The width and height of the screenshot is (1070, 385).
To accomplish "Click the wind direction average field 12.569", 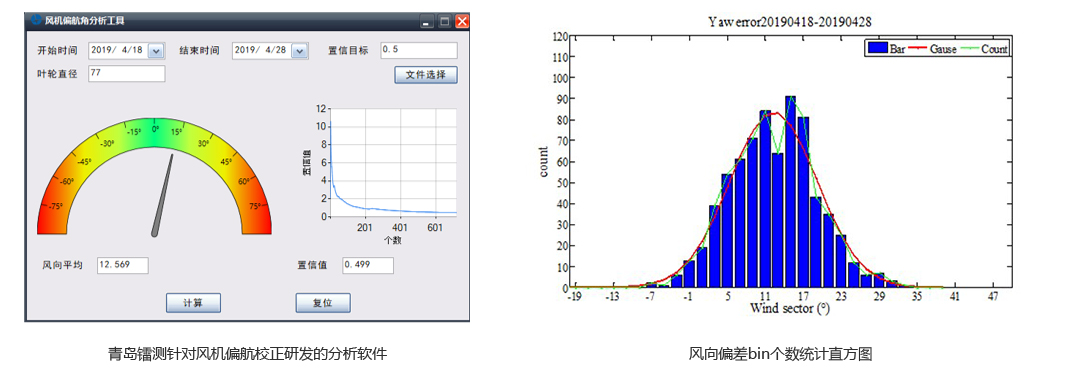I will pos(122,266).
